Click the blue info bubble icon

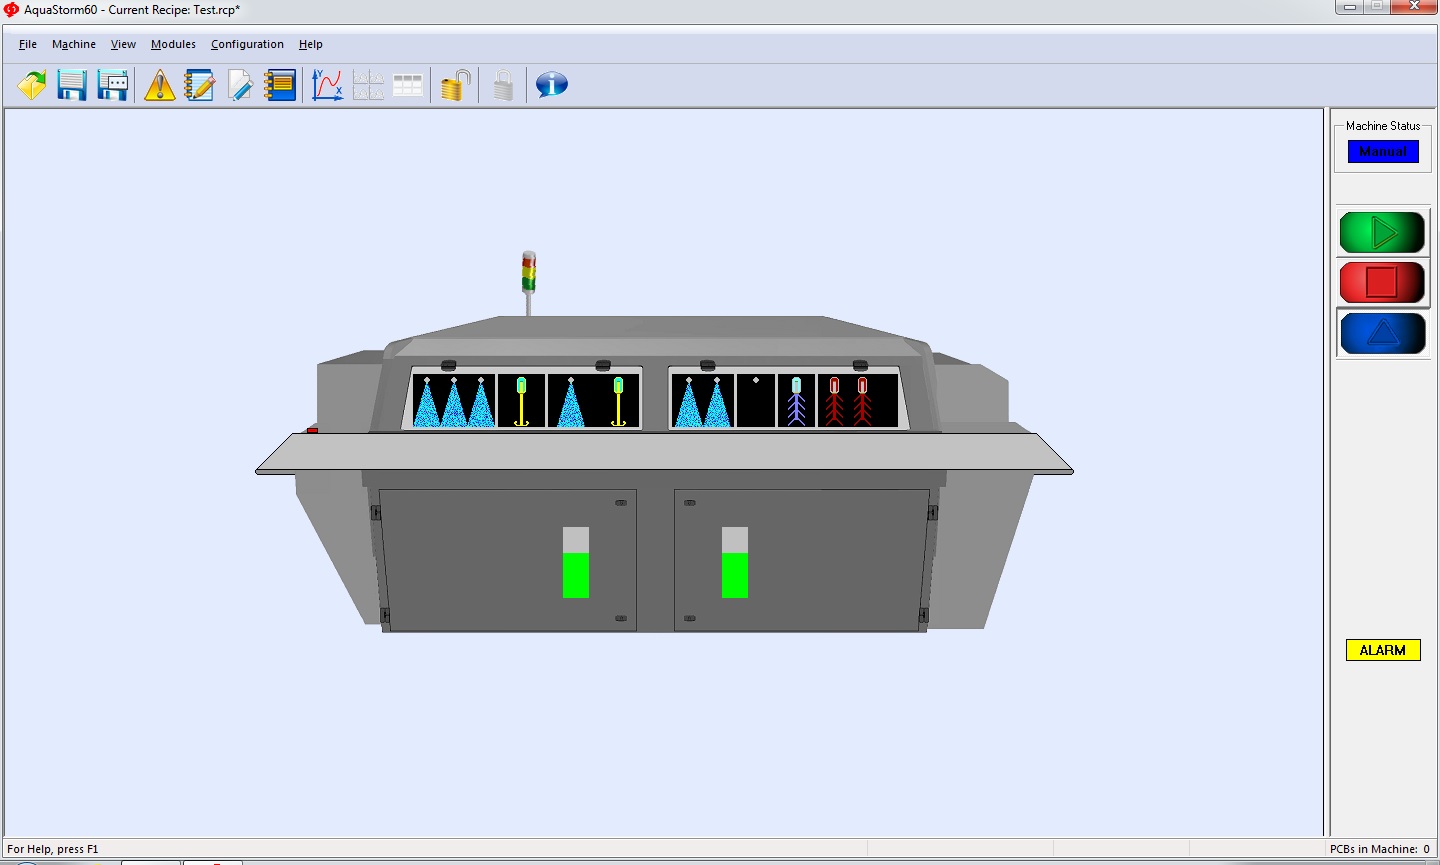pos(551,85)
